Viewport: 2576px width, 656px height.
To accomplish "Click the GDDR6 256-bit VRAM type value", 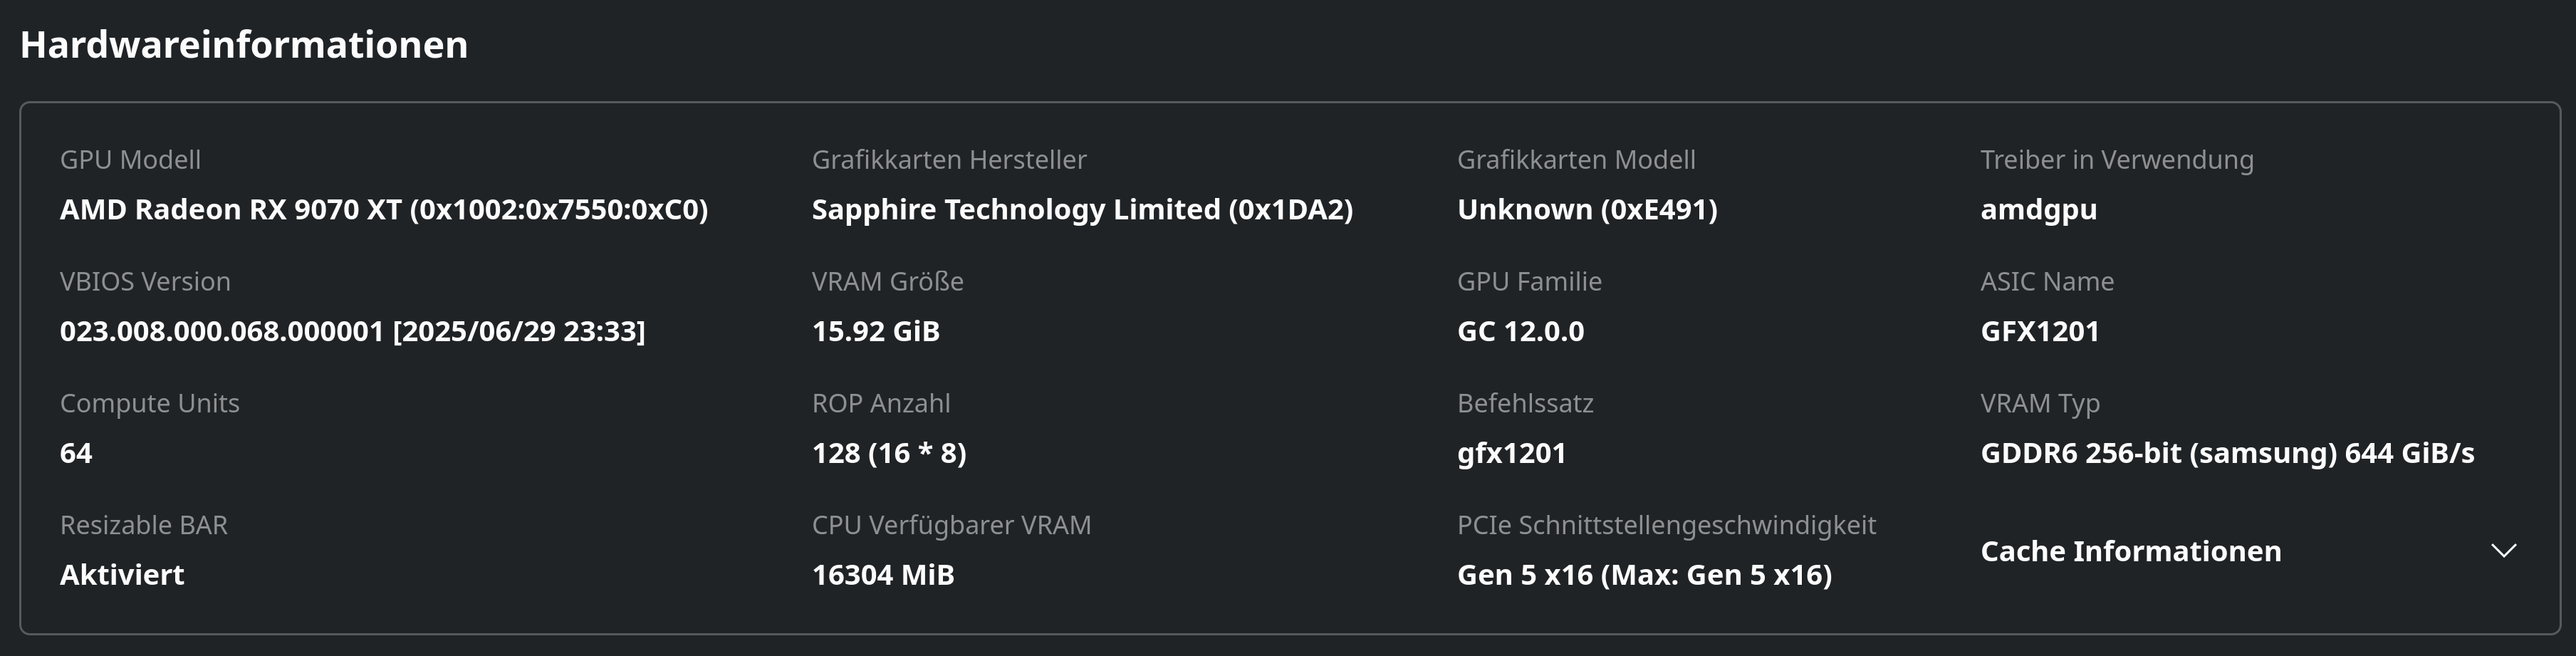I will coord(2227,454).
